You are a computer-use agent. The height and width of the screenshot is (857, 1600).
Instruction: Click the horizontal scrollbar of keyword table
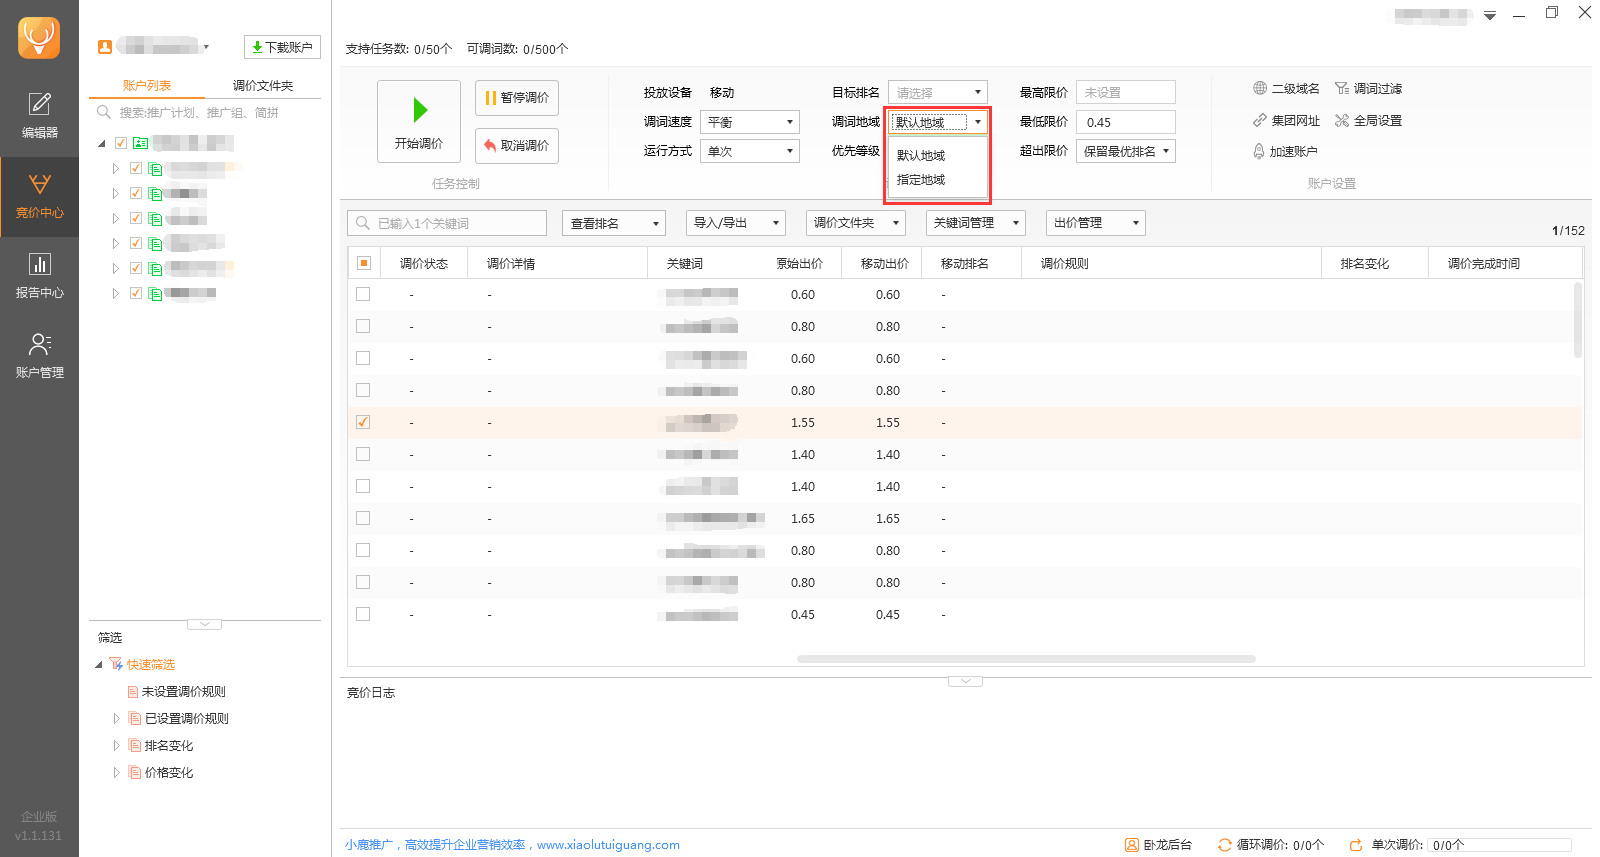pos(1026,659)
